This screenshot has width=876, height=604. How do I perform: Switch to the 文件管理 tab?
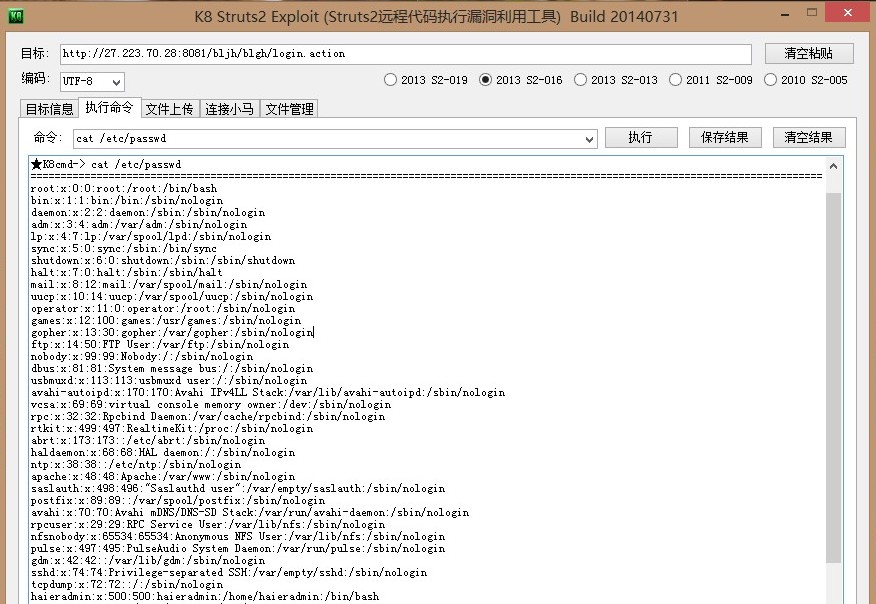pyautogui.click(x=289, y=109)
